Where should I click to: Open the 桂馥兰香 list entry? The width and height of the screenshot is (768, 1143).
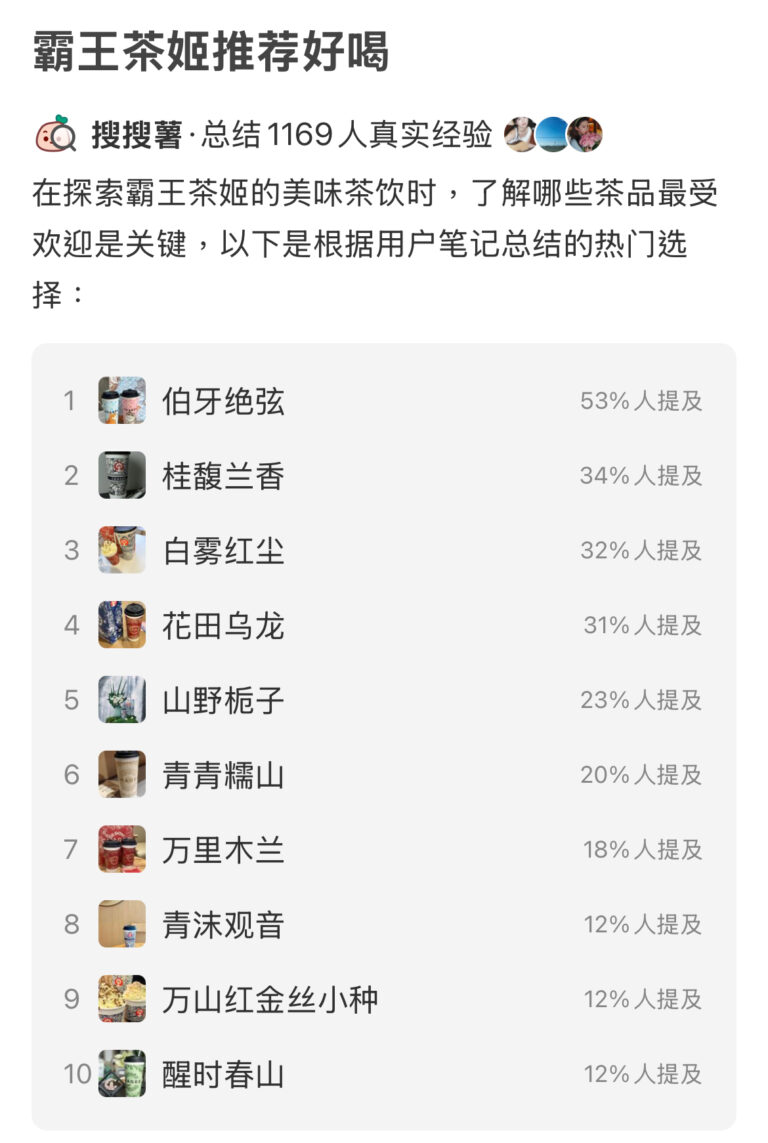tap(223, 476)
